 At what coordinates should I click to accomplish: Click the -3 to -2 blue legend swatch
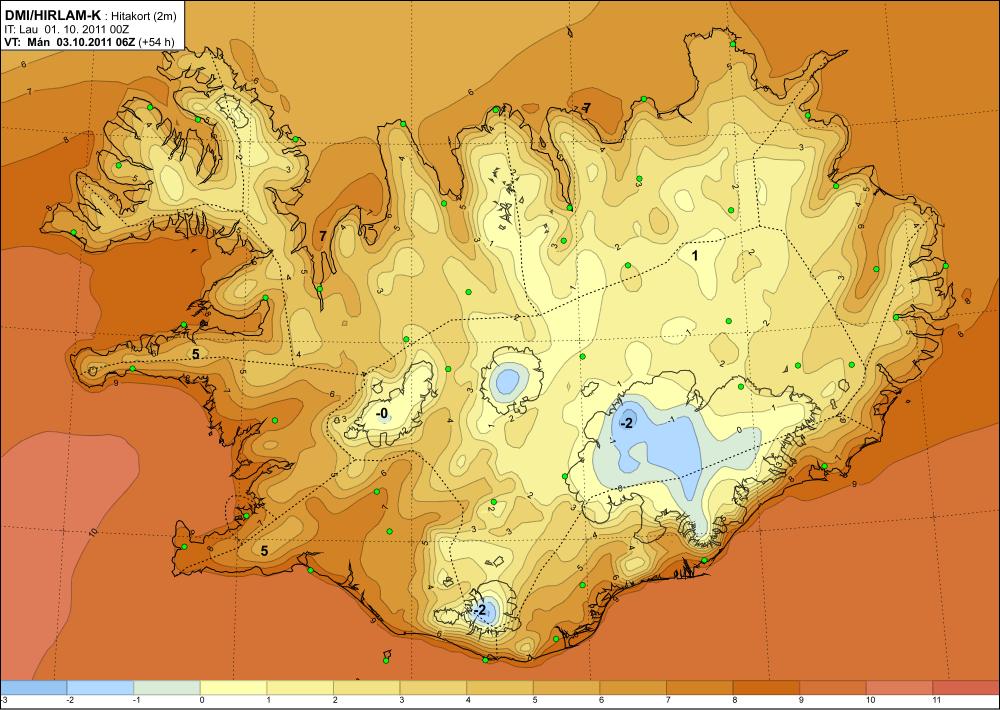pyautogui.click(x=33, y=688)
